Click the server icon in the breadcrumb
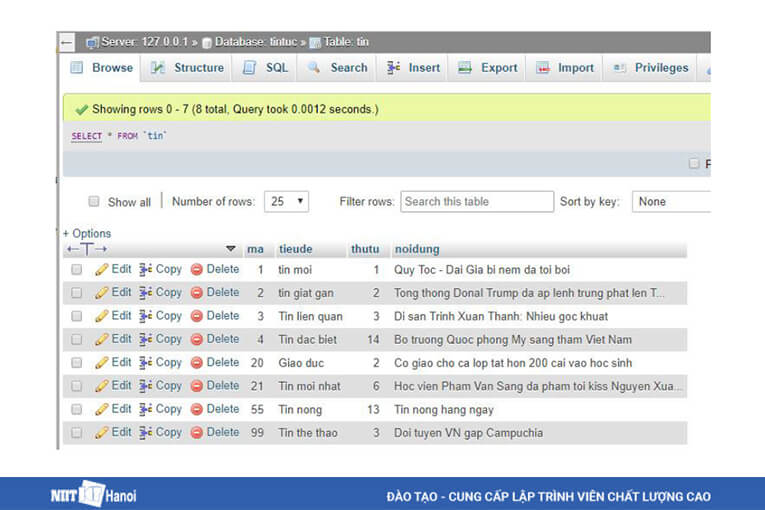This screenshot has width=765, height=510. (x=92, y=42)
